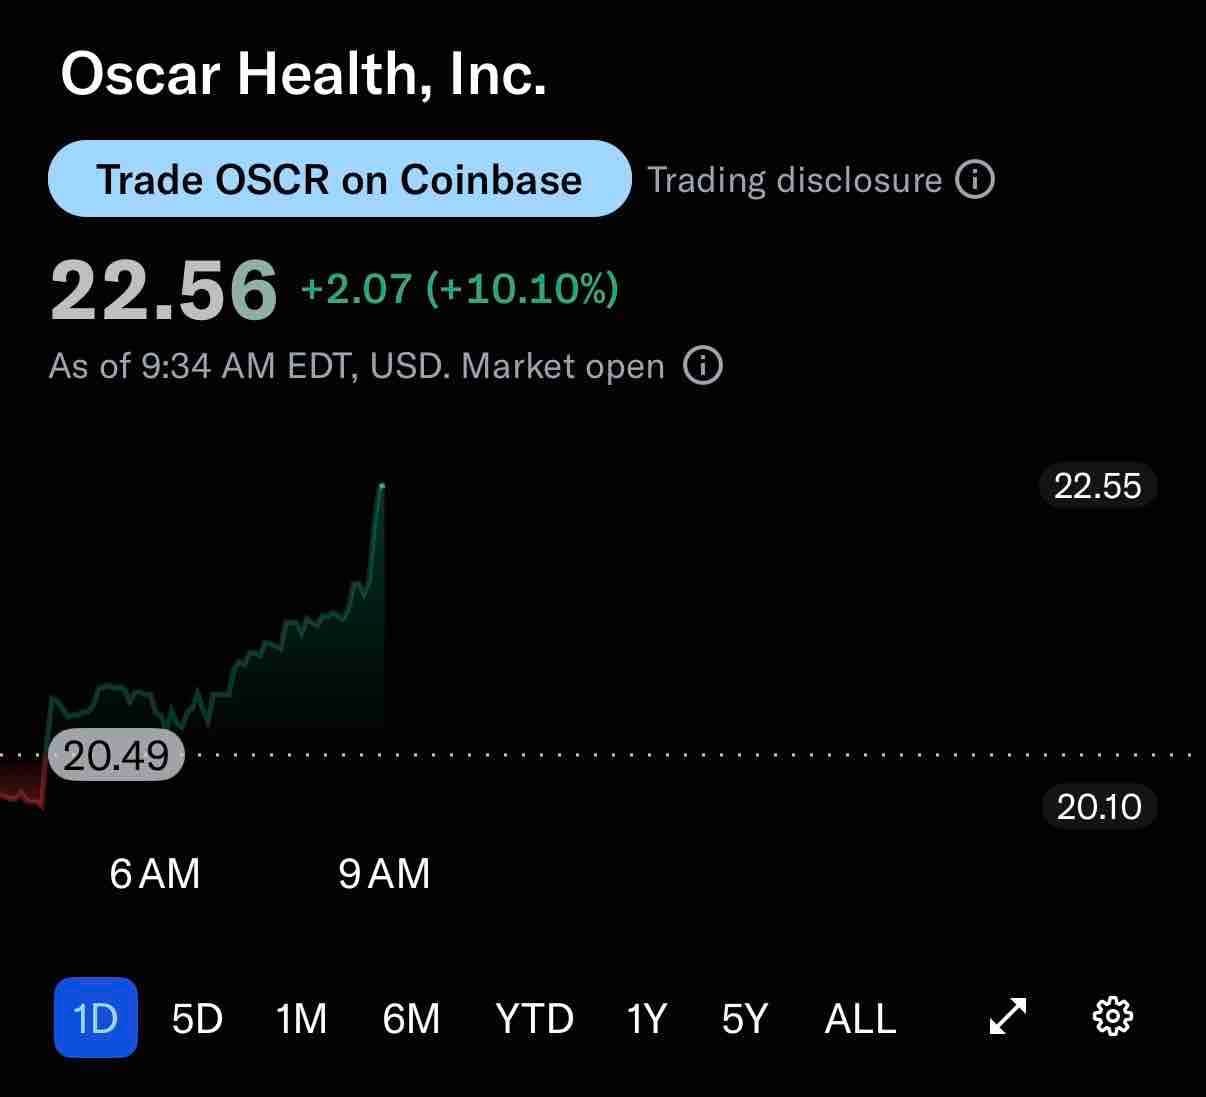
Task: Switch chart to 1M range
Action: pyautogui.click(x=301, y=1018)
